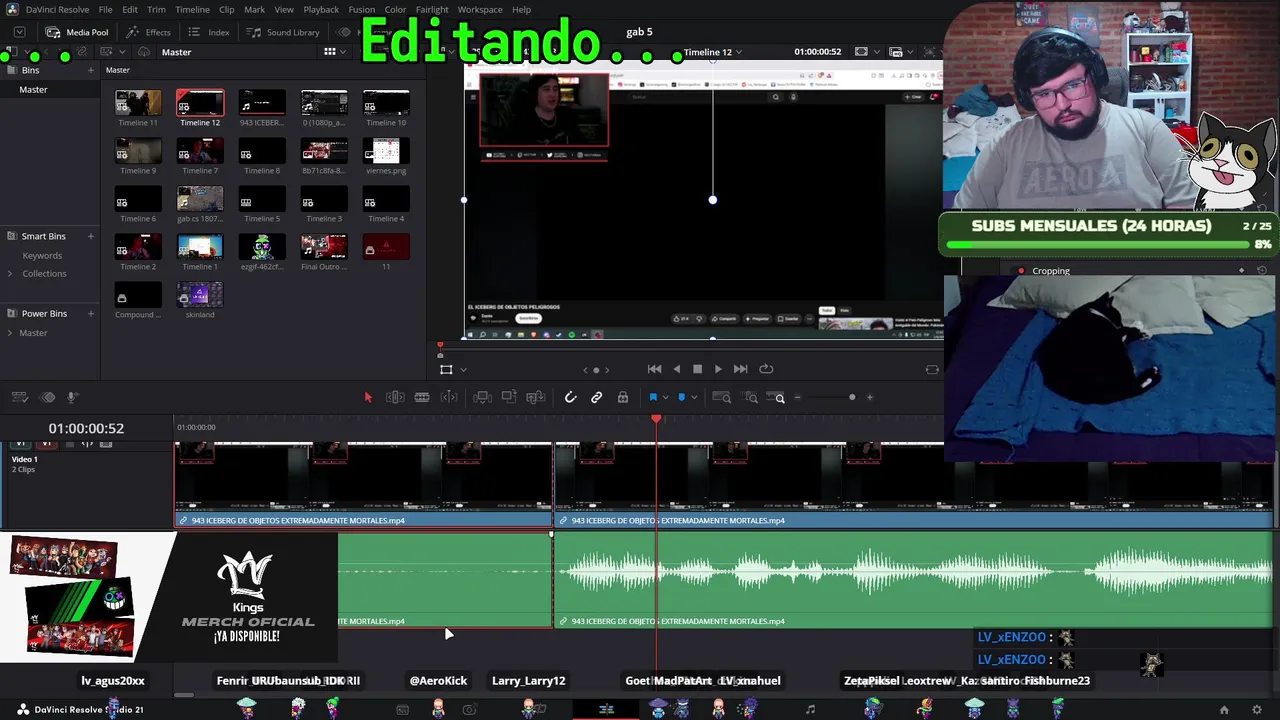The image size is (1280, 720).
Task: Select the Keywords smart bin
Action: pos(42,255)
